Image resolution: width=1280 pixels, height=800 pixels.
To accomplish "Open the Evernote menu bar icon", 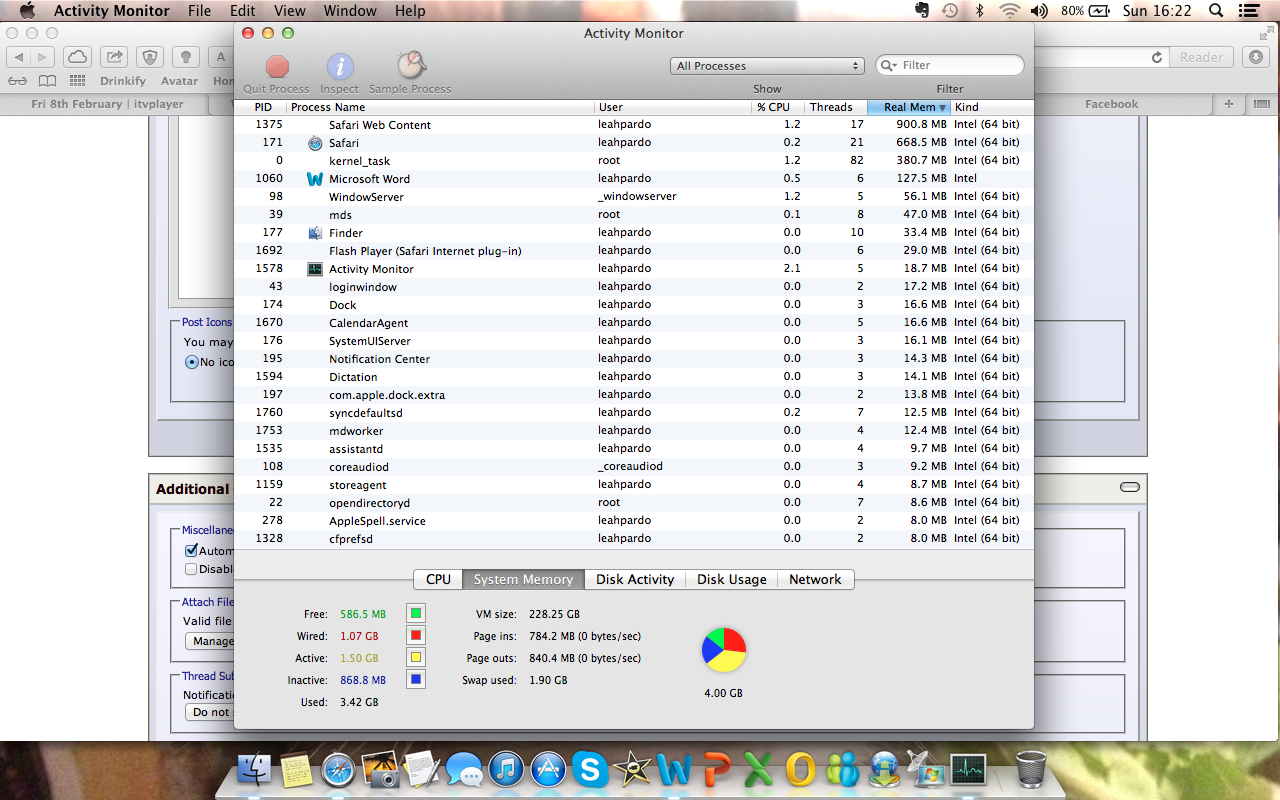I will (922, 11).
